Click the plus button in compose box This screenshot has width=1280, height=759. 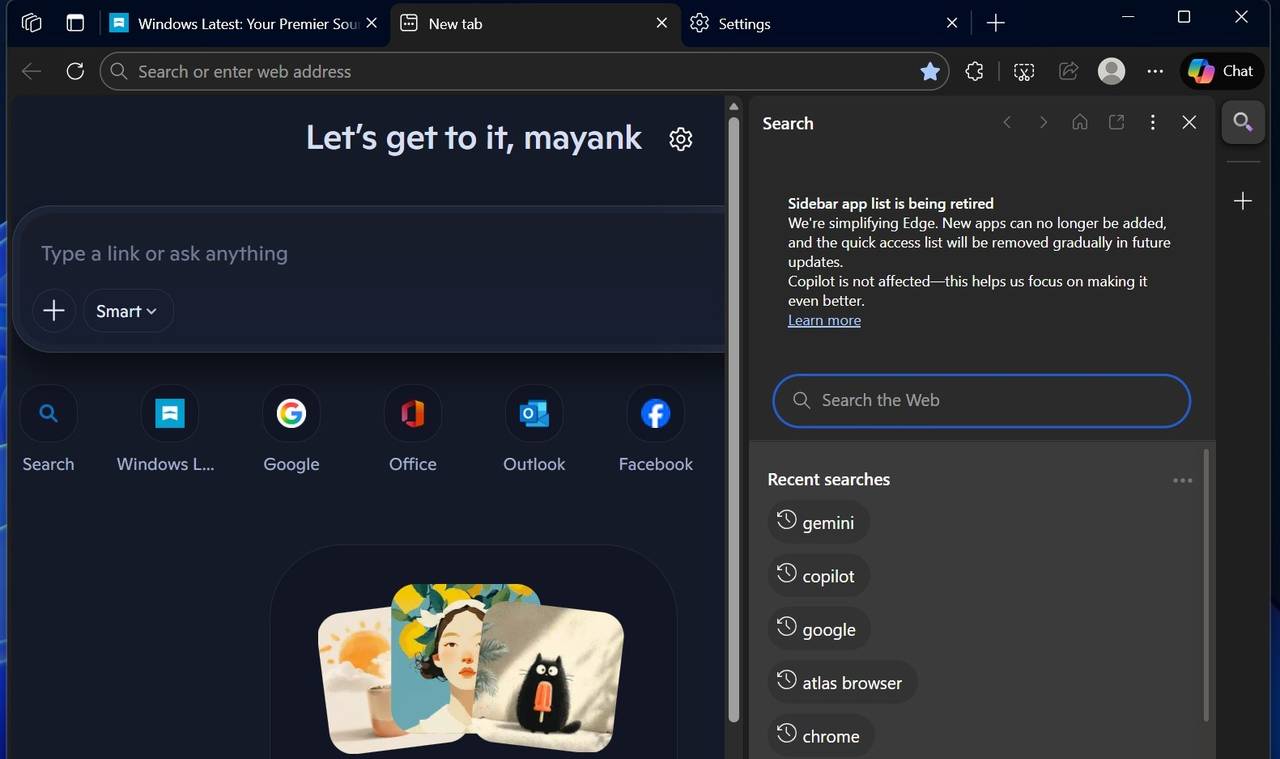(54, 311)
